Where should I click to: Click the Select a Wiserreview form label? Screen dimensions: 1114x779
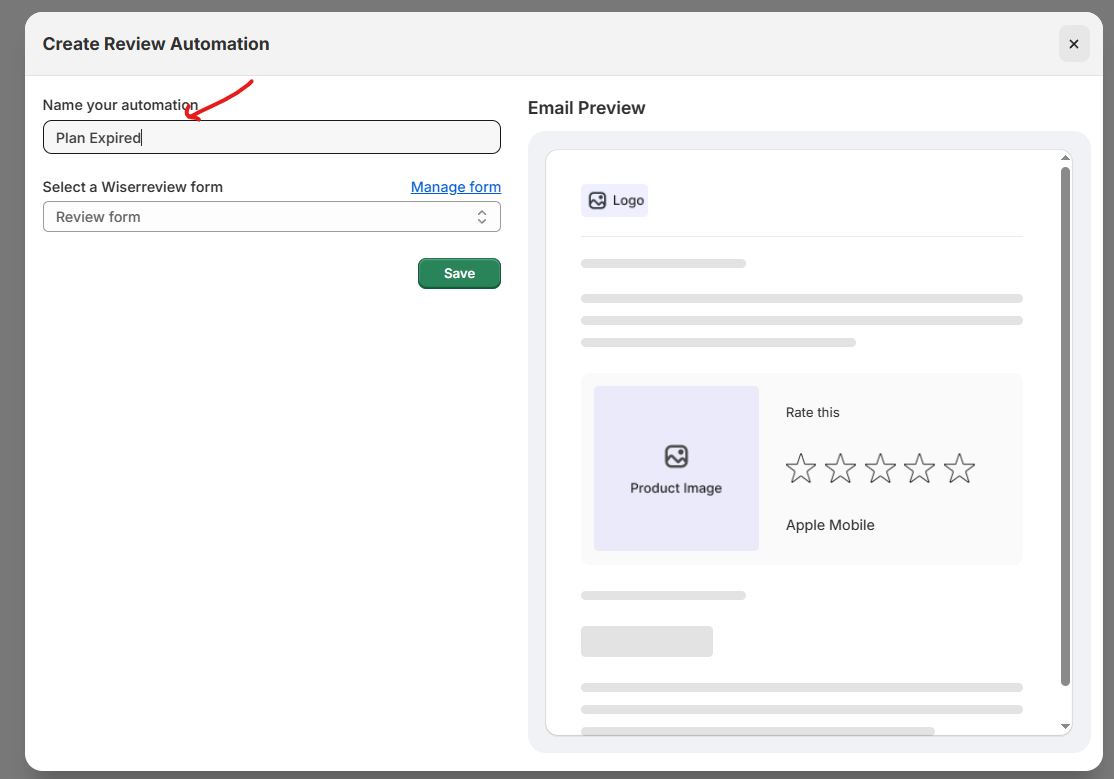132,187
